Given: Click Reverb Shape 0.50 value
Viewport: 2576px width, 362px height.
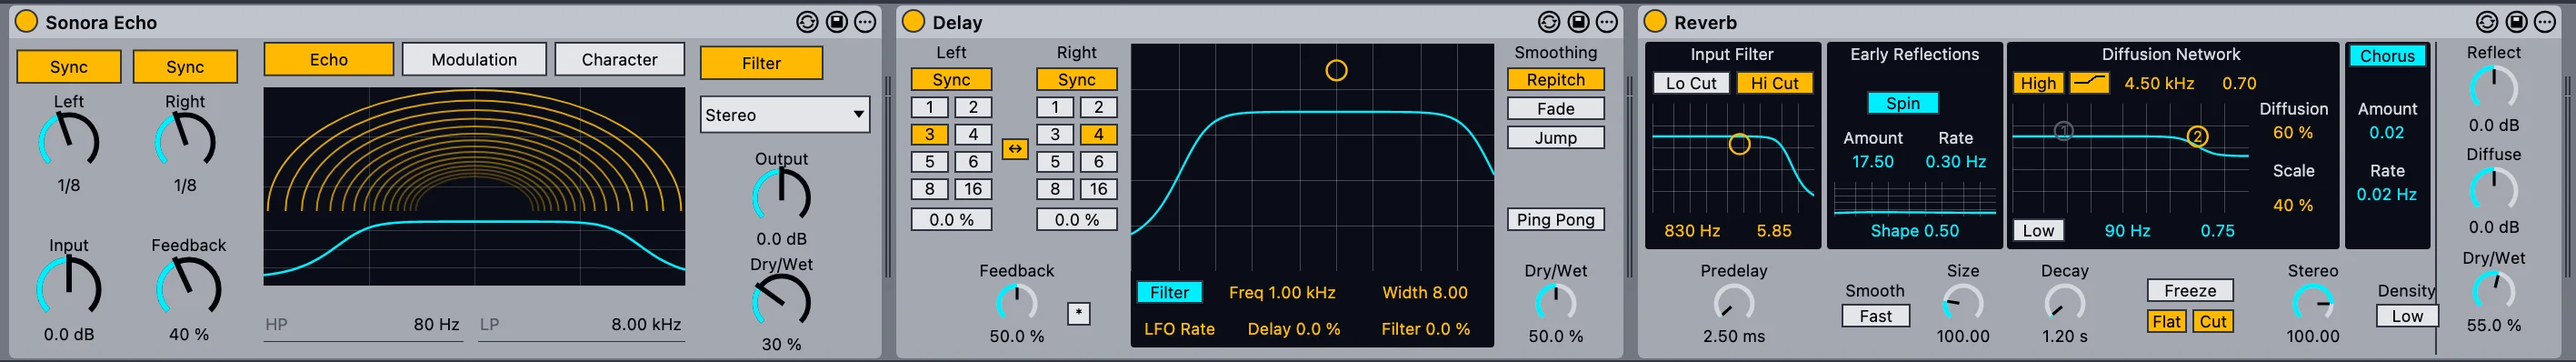Looking at the screenshot, I should click(1914, 230).
